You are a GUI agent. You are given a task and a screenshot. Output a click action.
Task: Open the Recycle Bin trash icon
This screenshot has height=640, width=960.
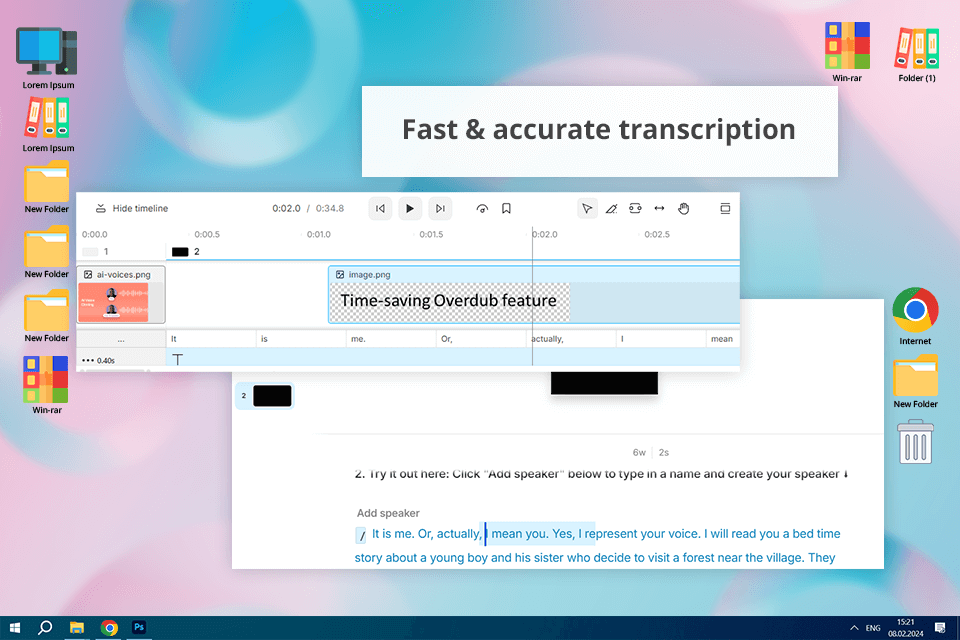[915, 442]
